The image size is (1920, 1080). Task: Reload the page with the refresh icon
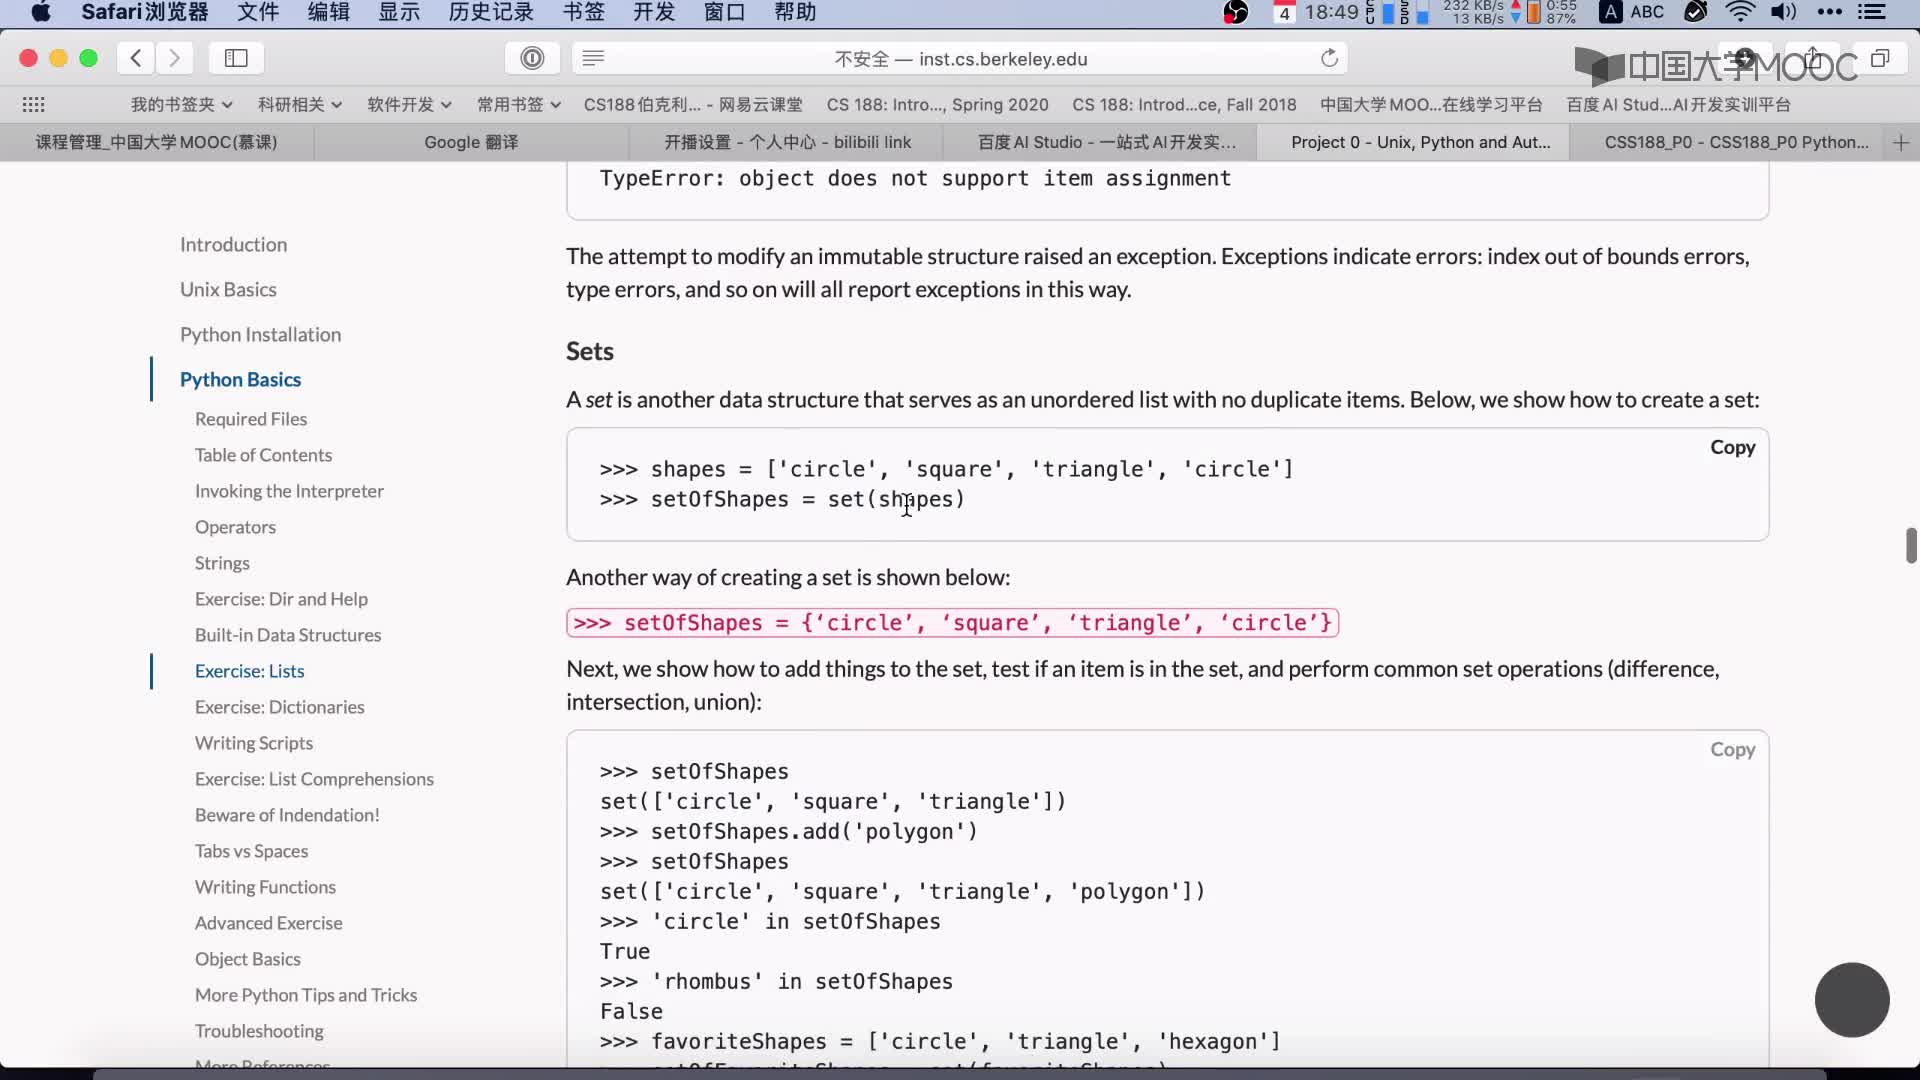[x=1329, y=58]
